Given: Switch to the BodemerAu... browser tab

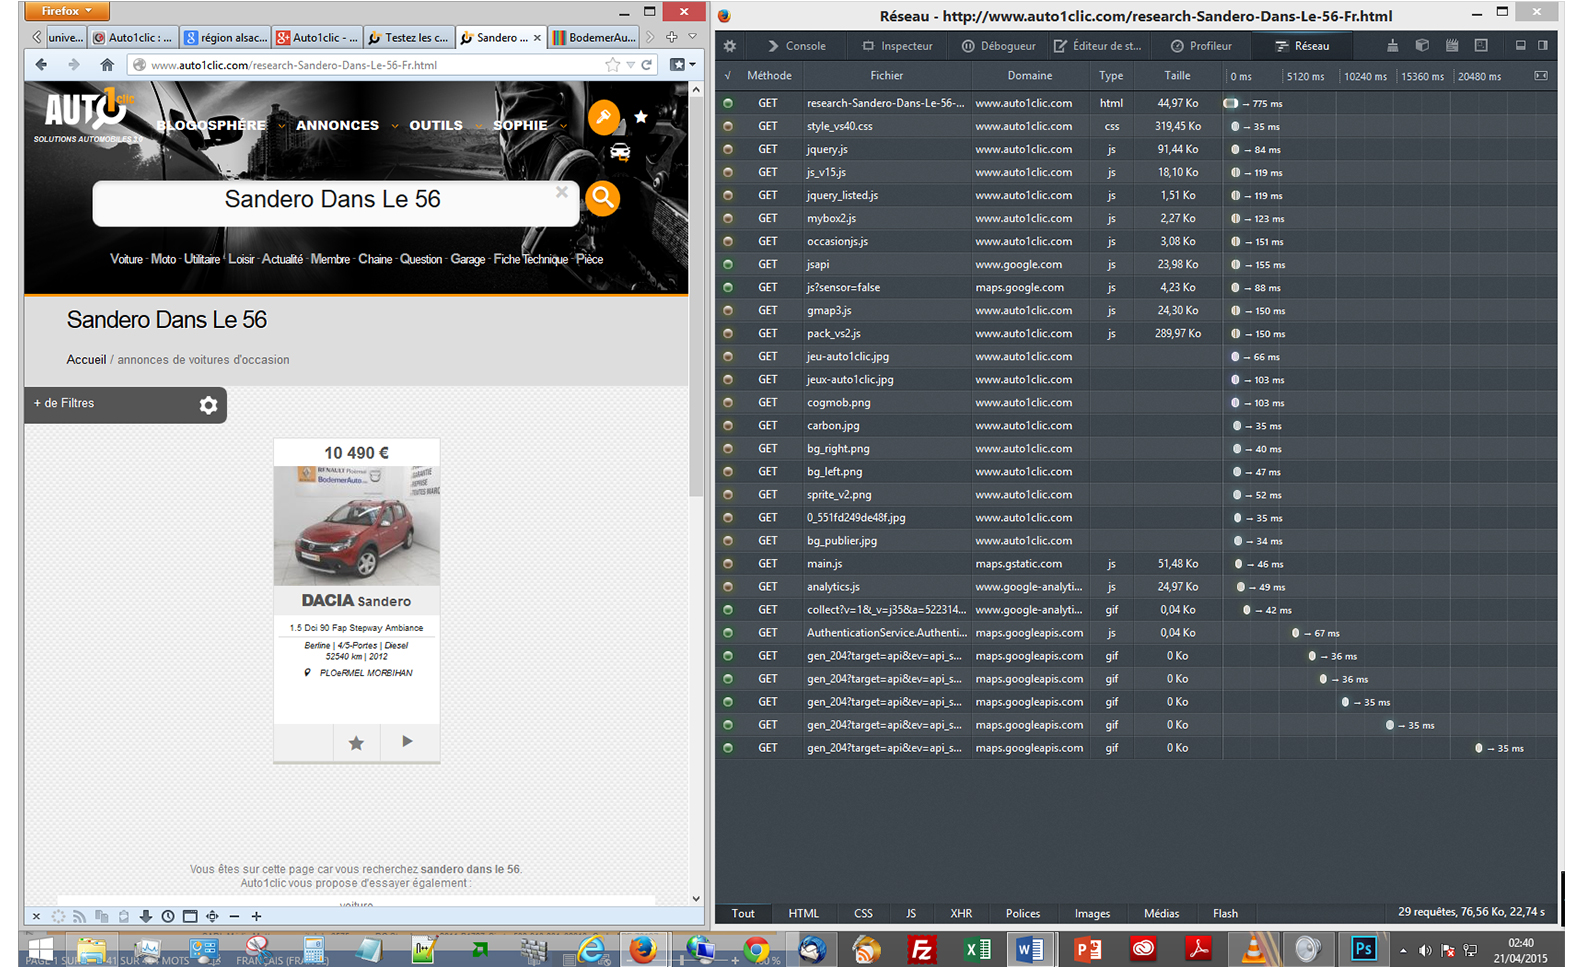Looking at the screenshot, I should [595, 38].
